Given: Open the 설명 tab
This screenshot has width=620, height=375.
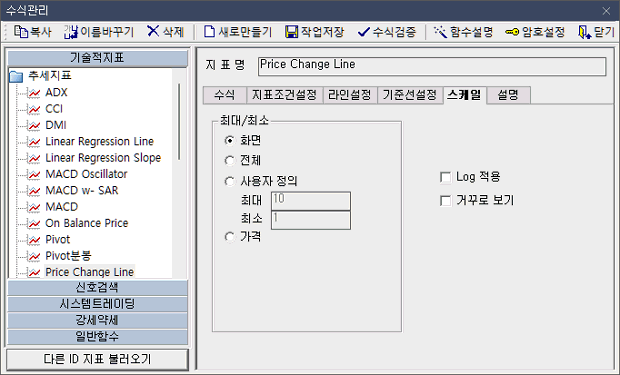Looking at the screenshot, I should (x=508, y=95).
